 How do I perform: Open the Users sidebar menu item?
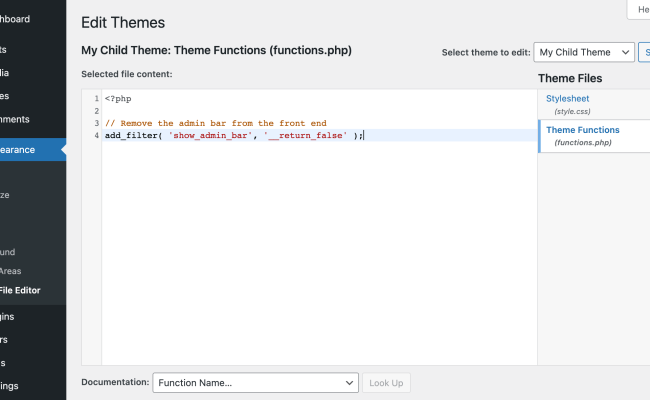(4, 340)
